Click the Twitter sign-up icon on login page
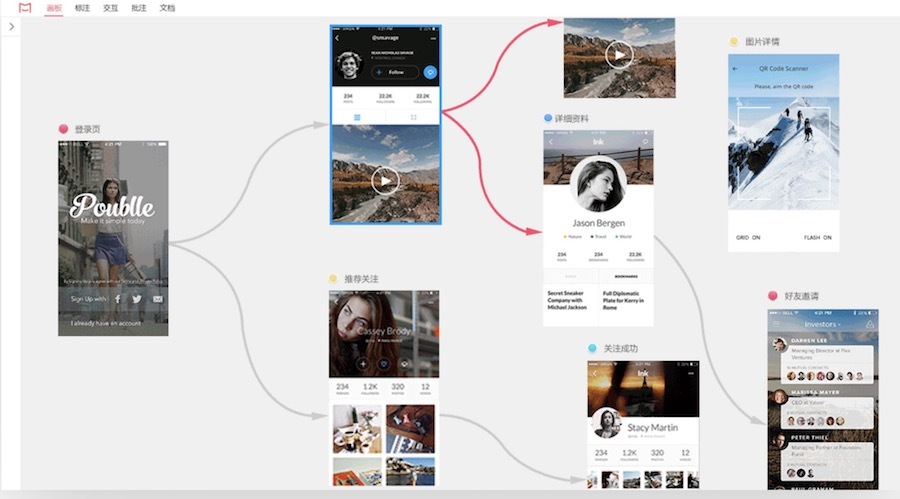The image size is (900, 499). tap(137, 299)
